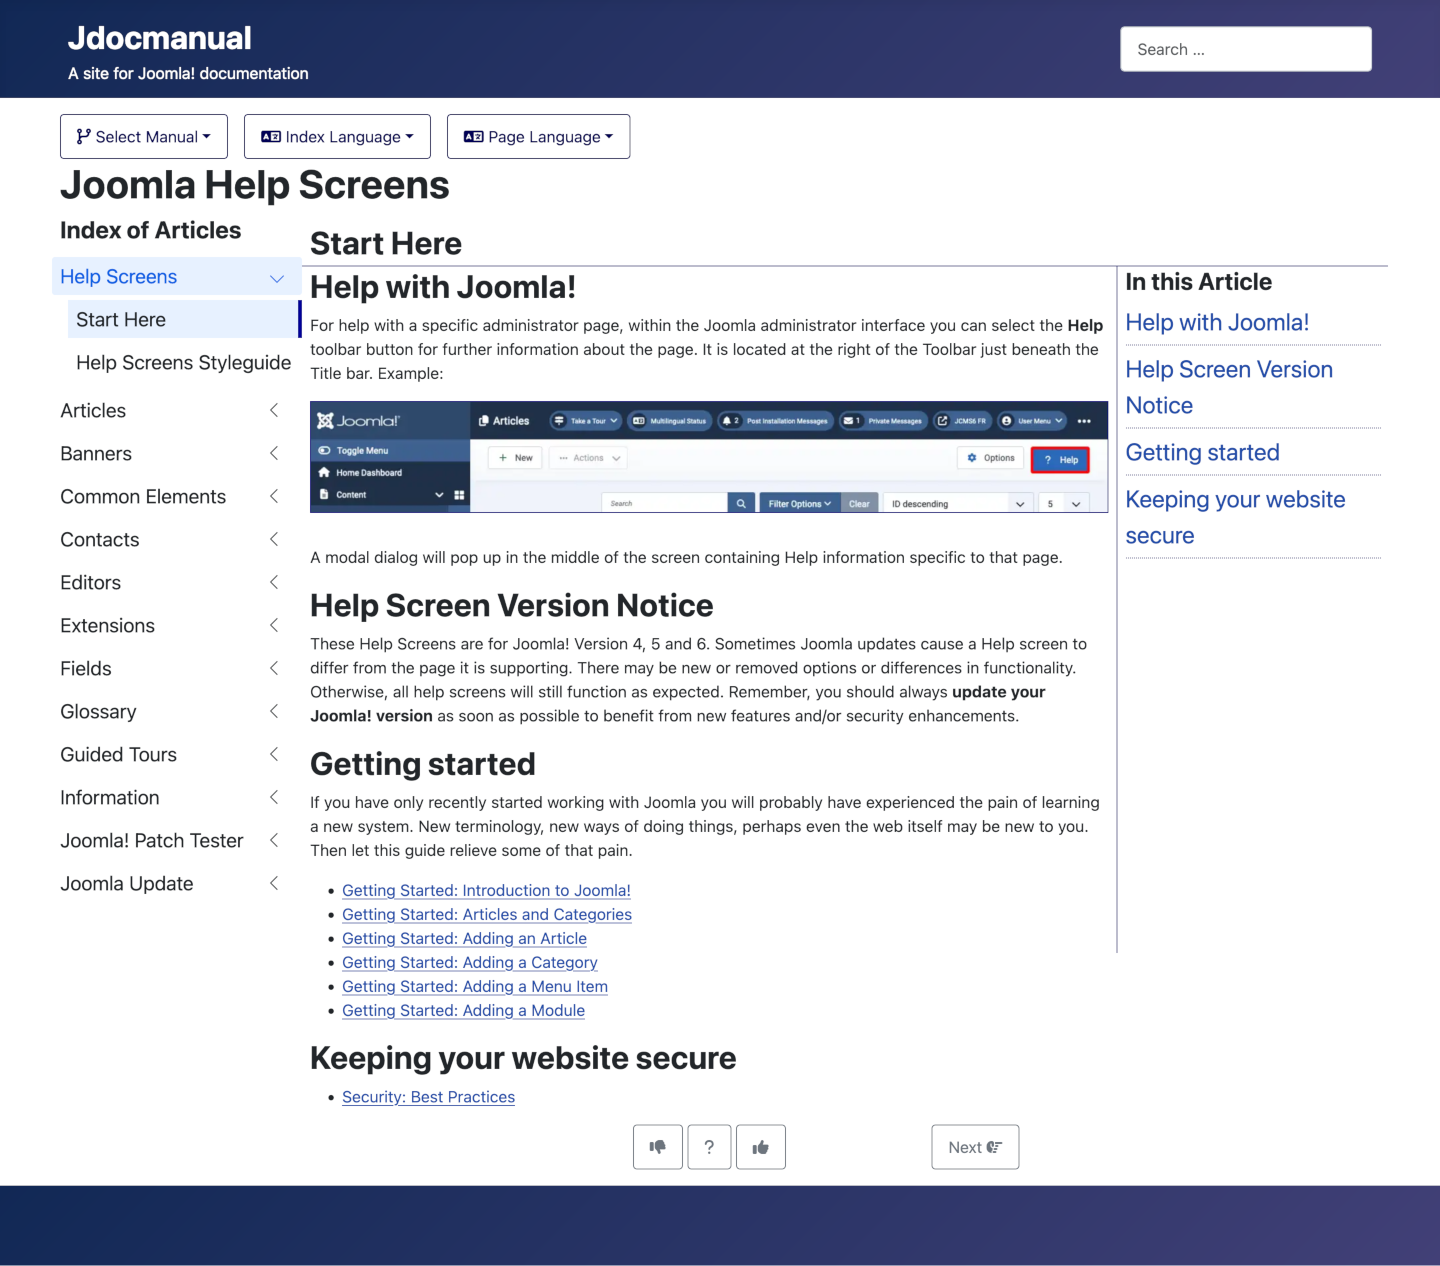Viewport: 1440px width, 1266px height.
Task: Open the Fields index label
Action: (86, 669)
